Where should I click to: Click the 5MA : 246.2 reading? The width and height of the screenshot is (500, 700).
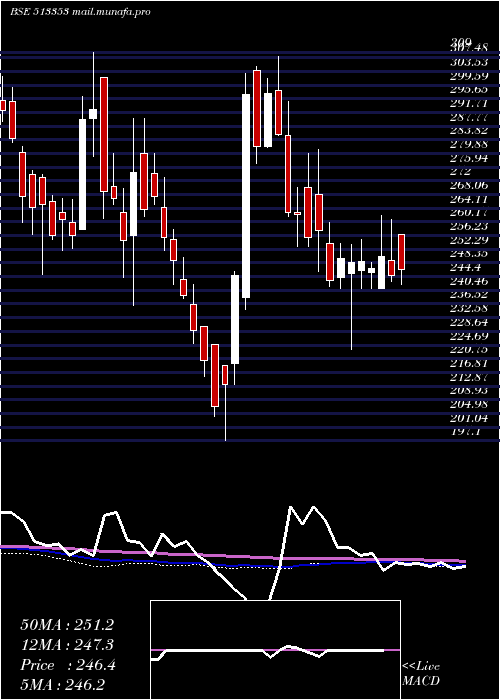[62, 685]
